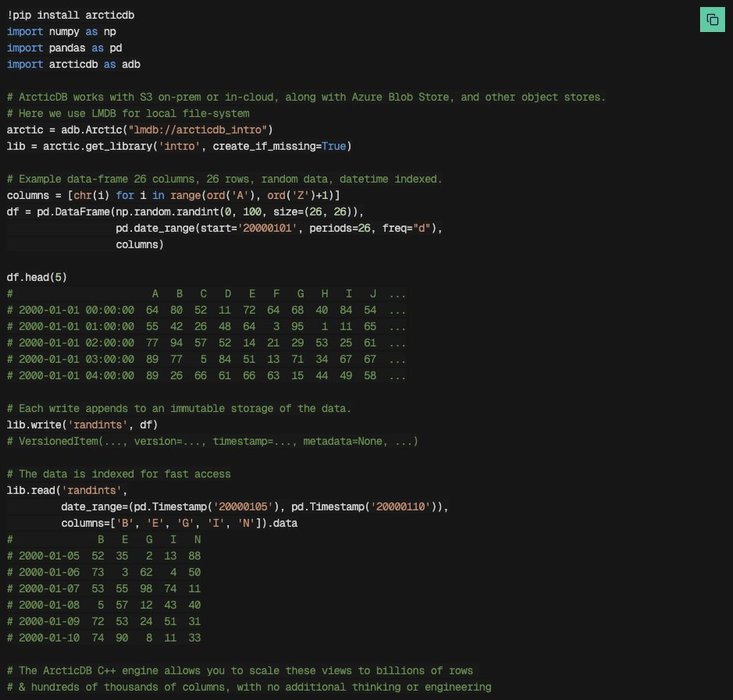Click the create_if_missing=True argument
Image resolution: width=733 pixels, height=700 pixels.
point(279,146)
